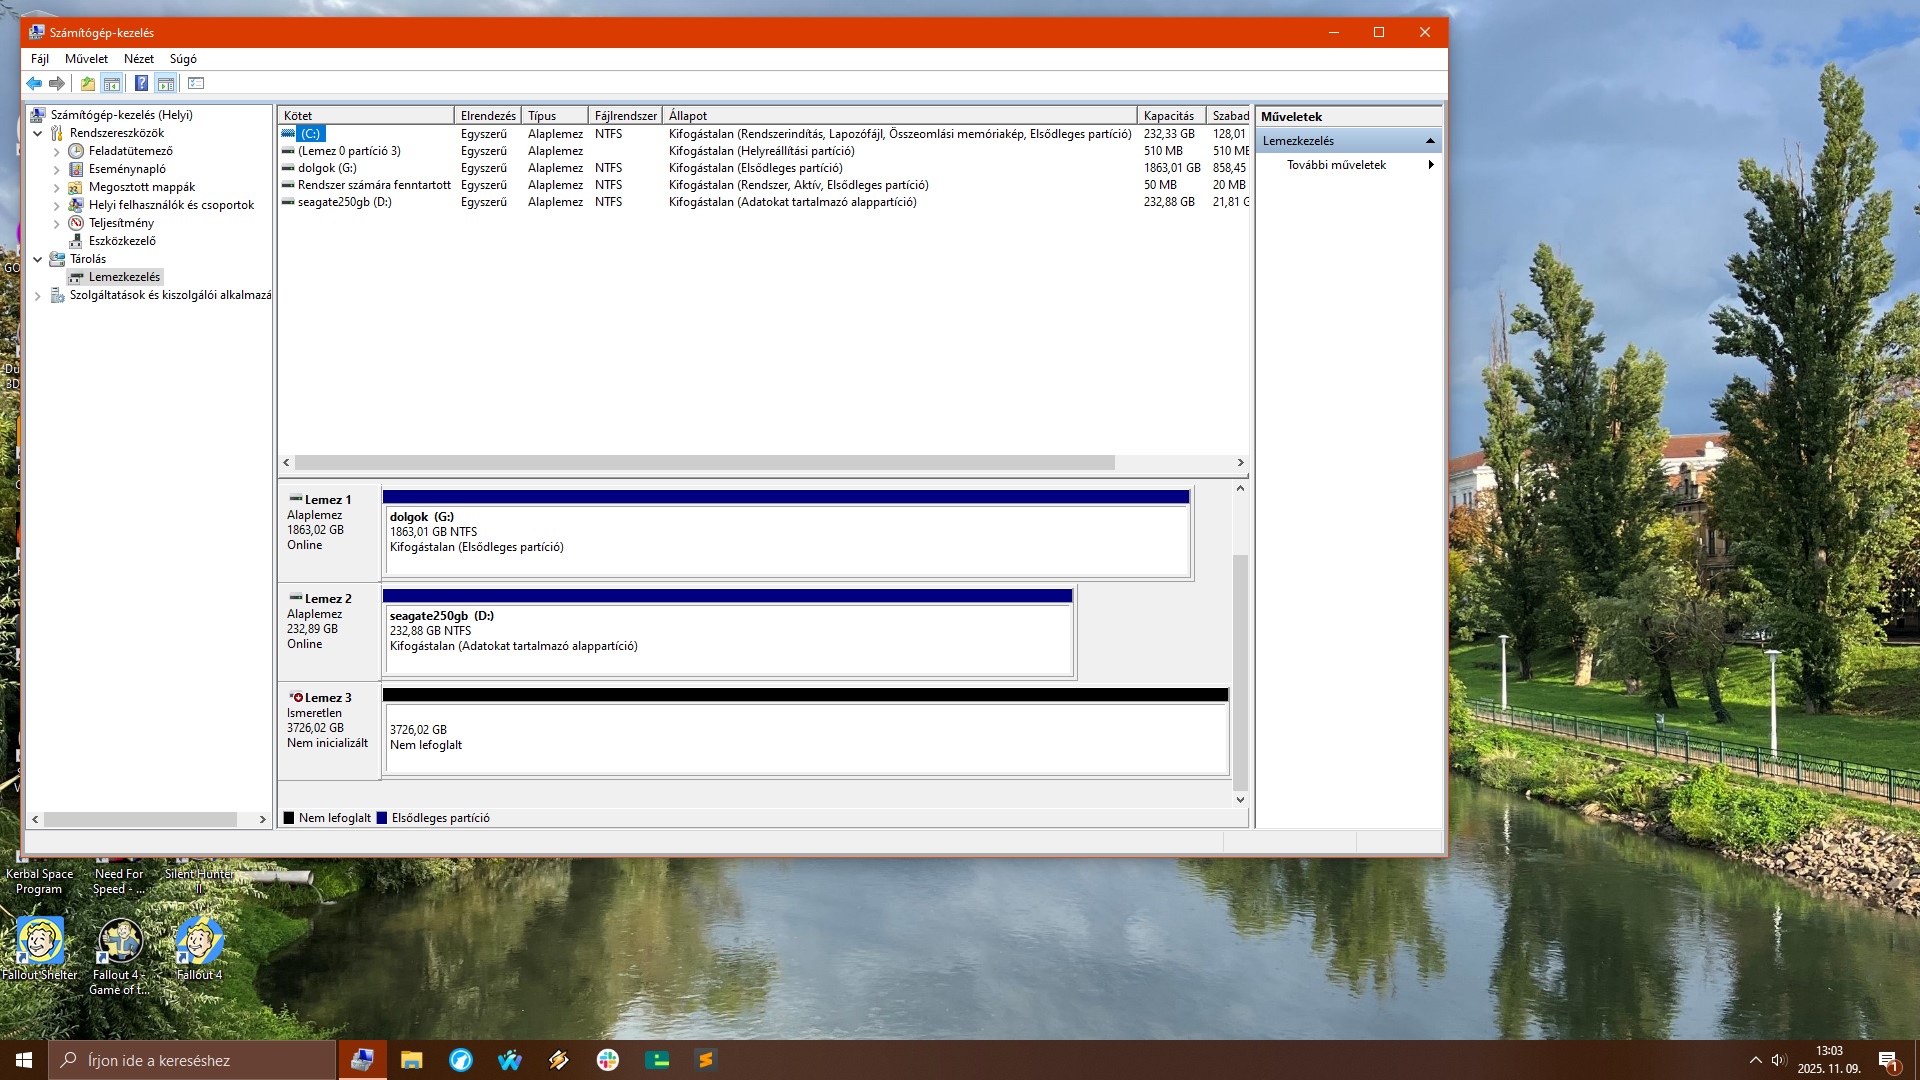1920x1080 pixels.
Task: Click the checklist settings toolbar icon
Action: (x=196, y=84)
